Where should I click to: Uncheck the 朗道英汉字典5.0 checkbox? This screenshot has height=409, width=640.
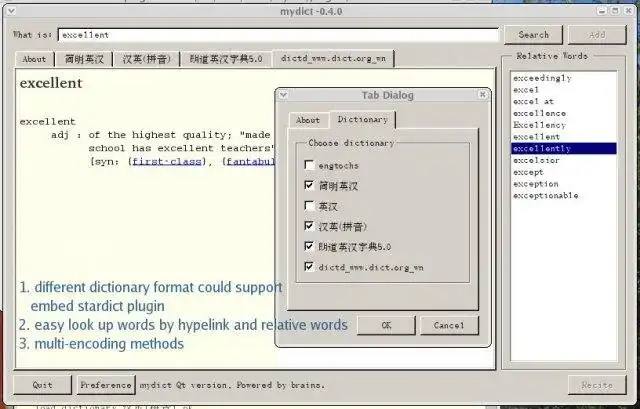tap(309, 246)
